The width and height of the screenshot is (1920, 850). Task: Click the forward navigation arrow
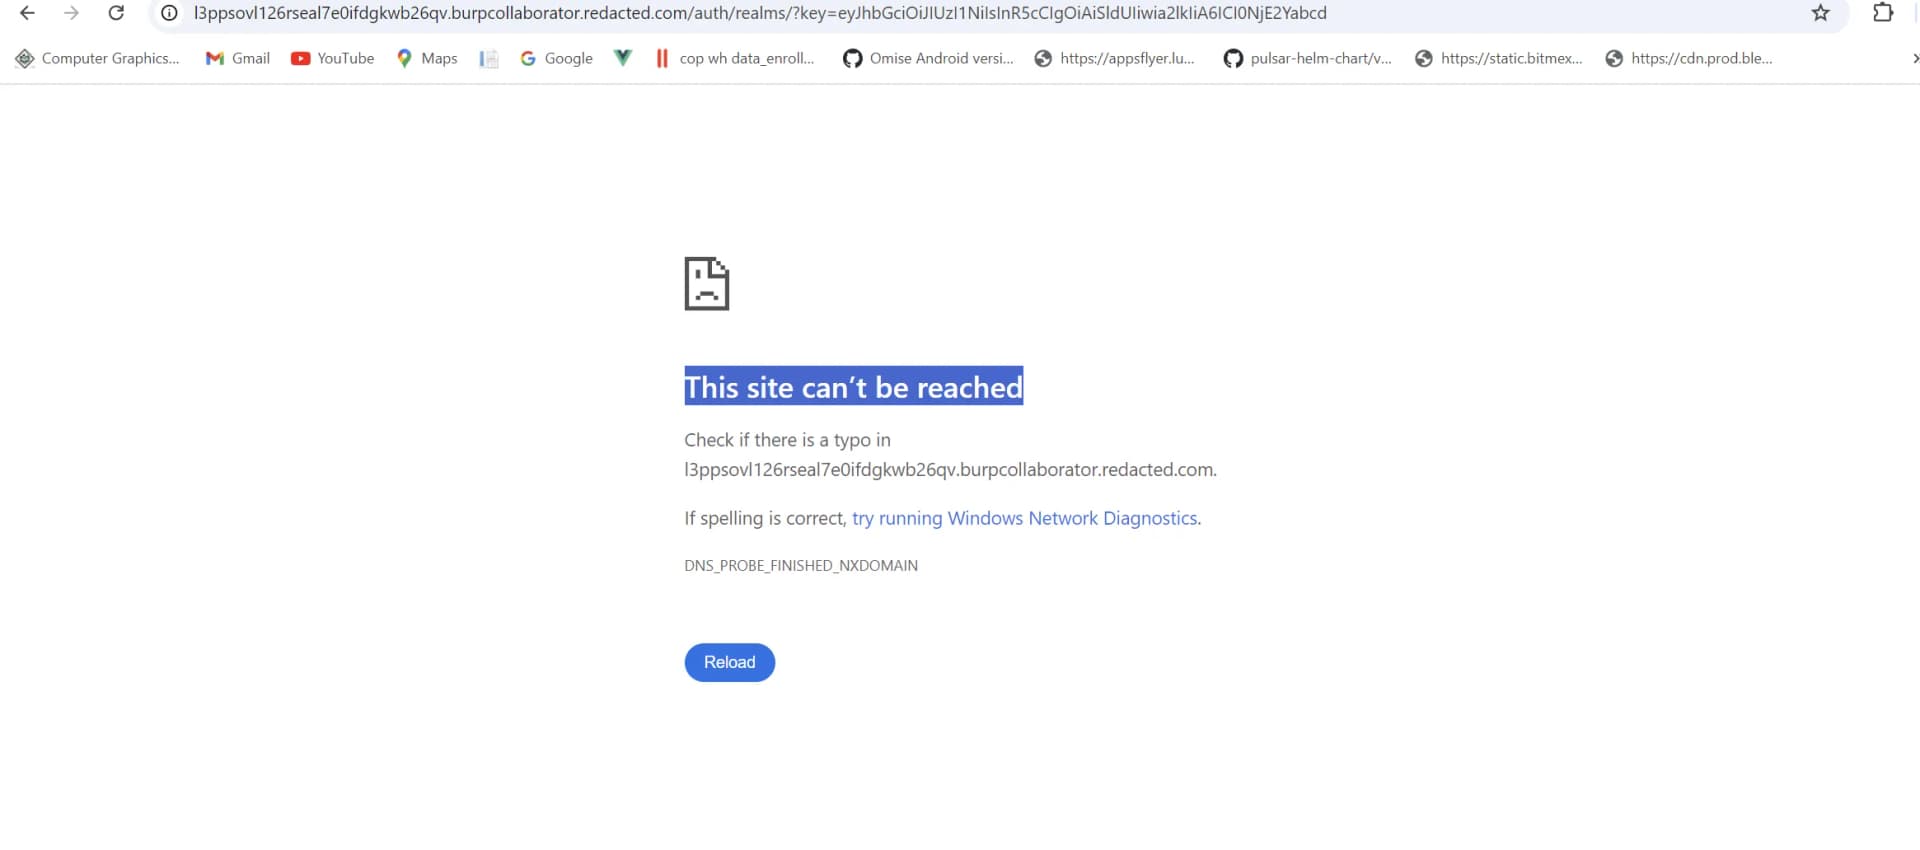pos(71,13)
